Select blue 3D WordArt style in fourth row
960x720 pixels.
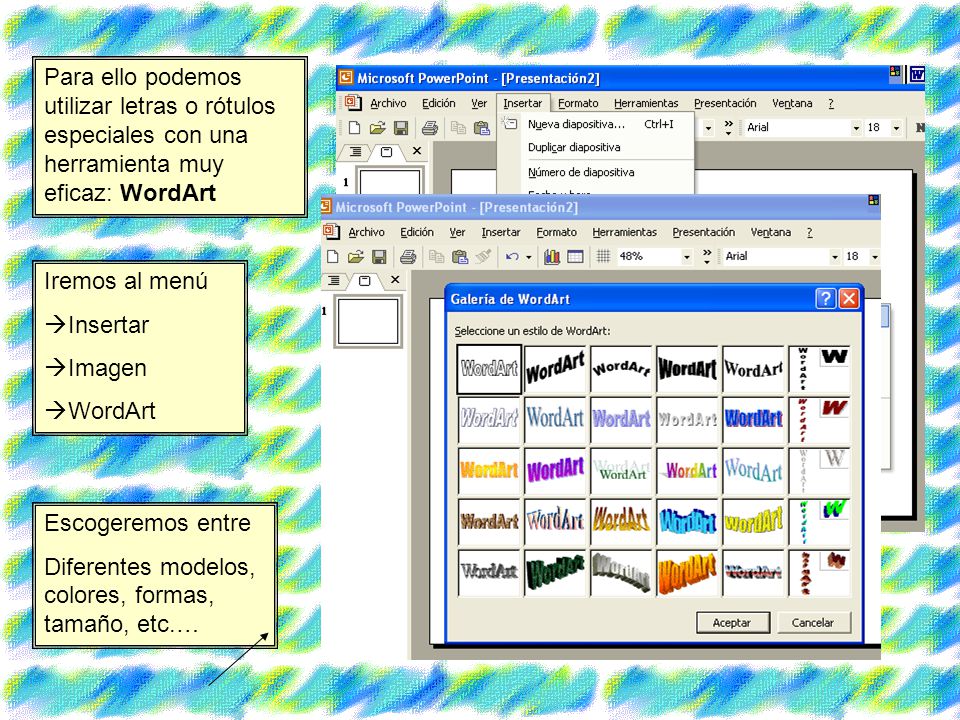(687, 521)
